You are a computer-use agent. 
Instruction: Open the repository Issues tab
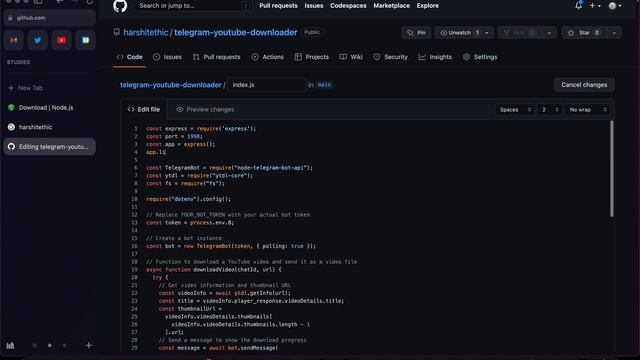click(167, 57)
